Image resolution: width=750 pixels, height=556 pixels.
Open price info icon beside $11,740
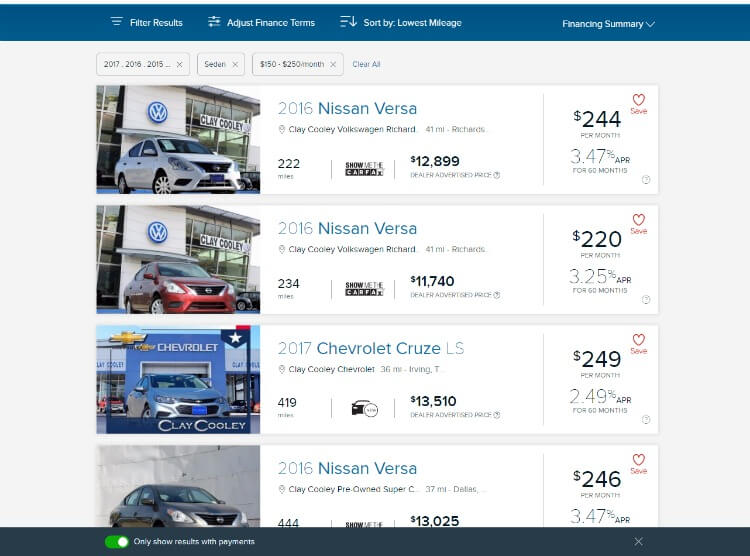click(497, 295)
